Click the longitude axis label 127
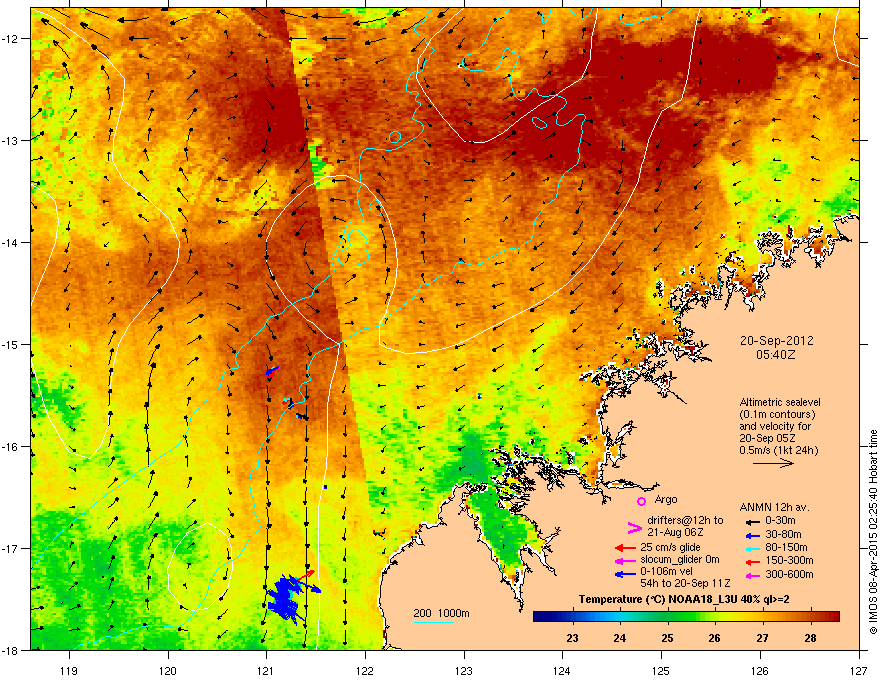 [859, 670]
